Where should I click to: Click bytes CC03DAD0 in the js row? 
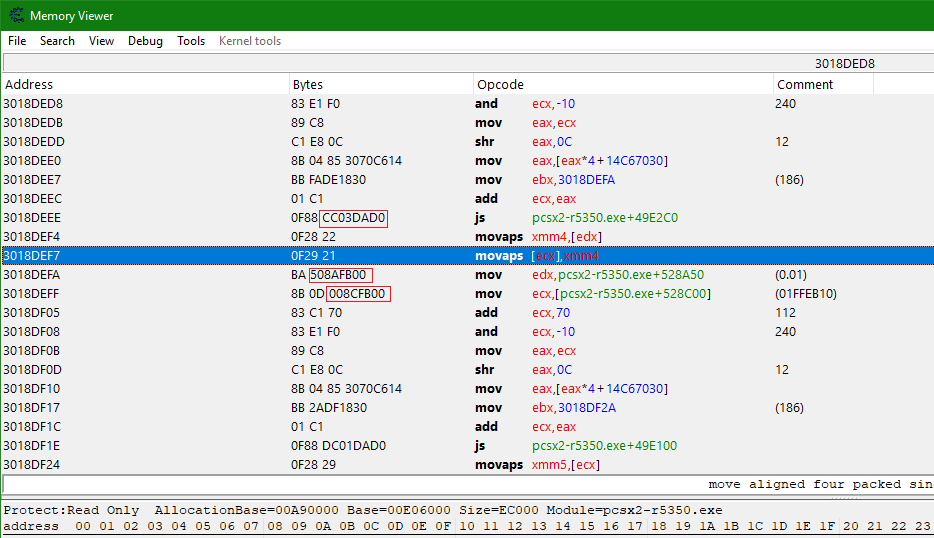tap(354, 218)
